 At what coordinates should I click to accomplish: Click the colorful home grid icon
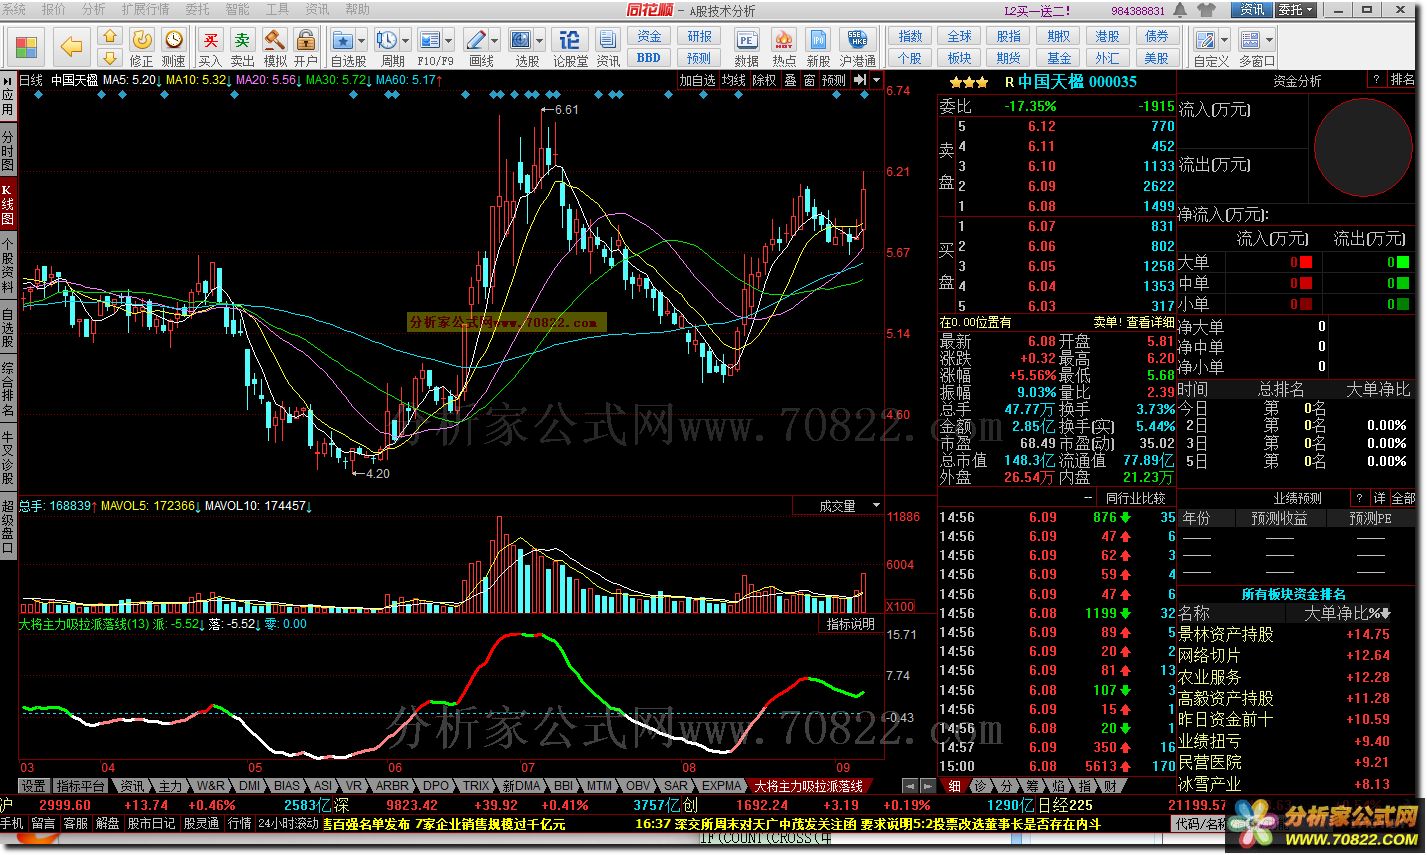point(26,47)
